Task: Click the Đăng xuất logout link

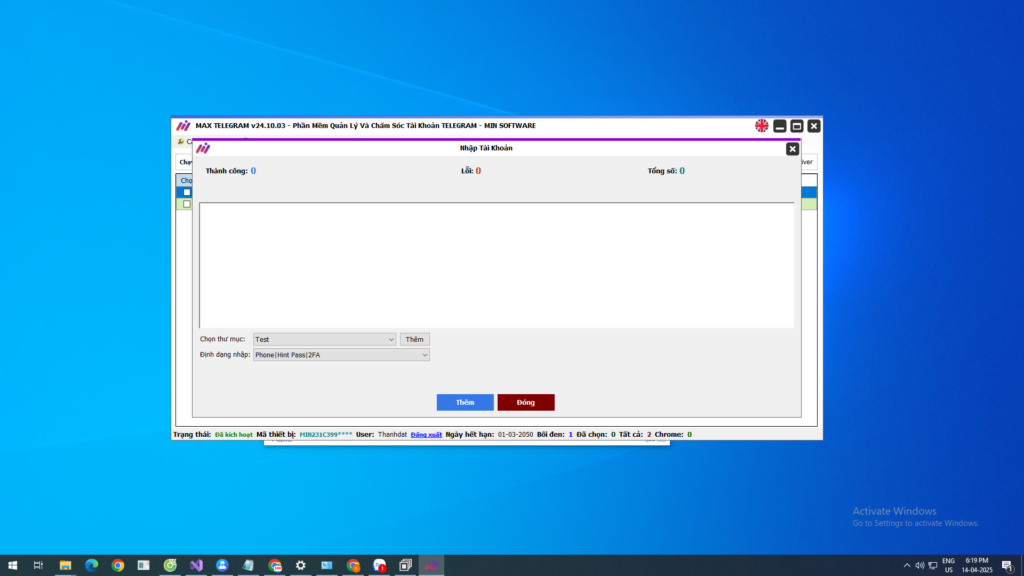Action: point(426,435)
